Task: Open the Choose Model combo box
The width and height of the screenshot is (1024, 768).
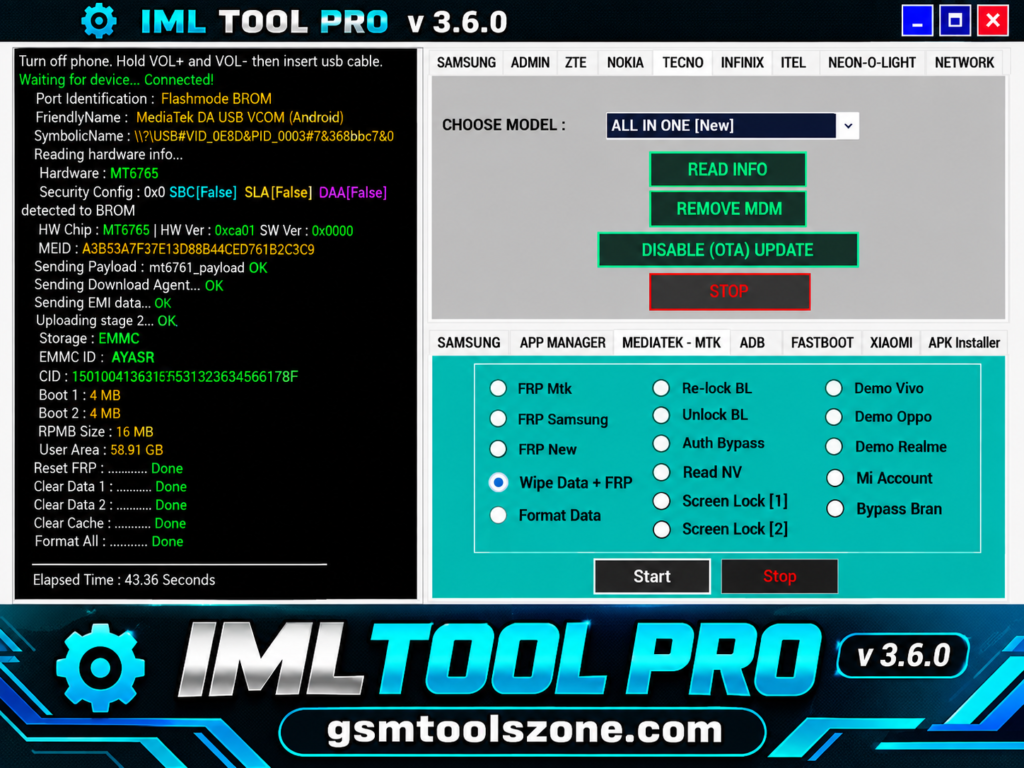Action: click(x=732, y=125)
